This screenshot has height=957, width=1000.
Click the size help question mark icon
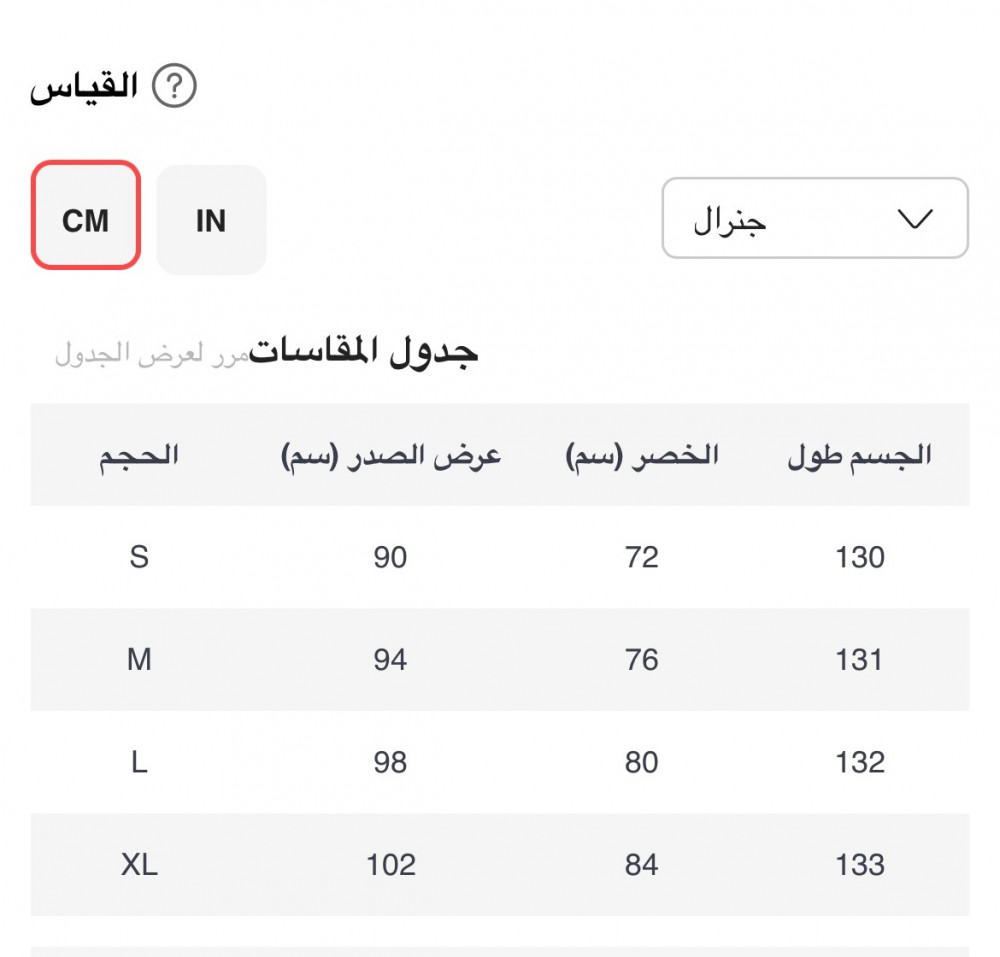174,87
